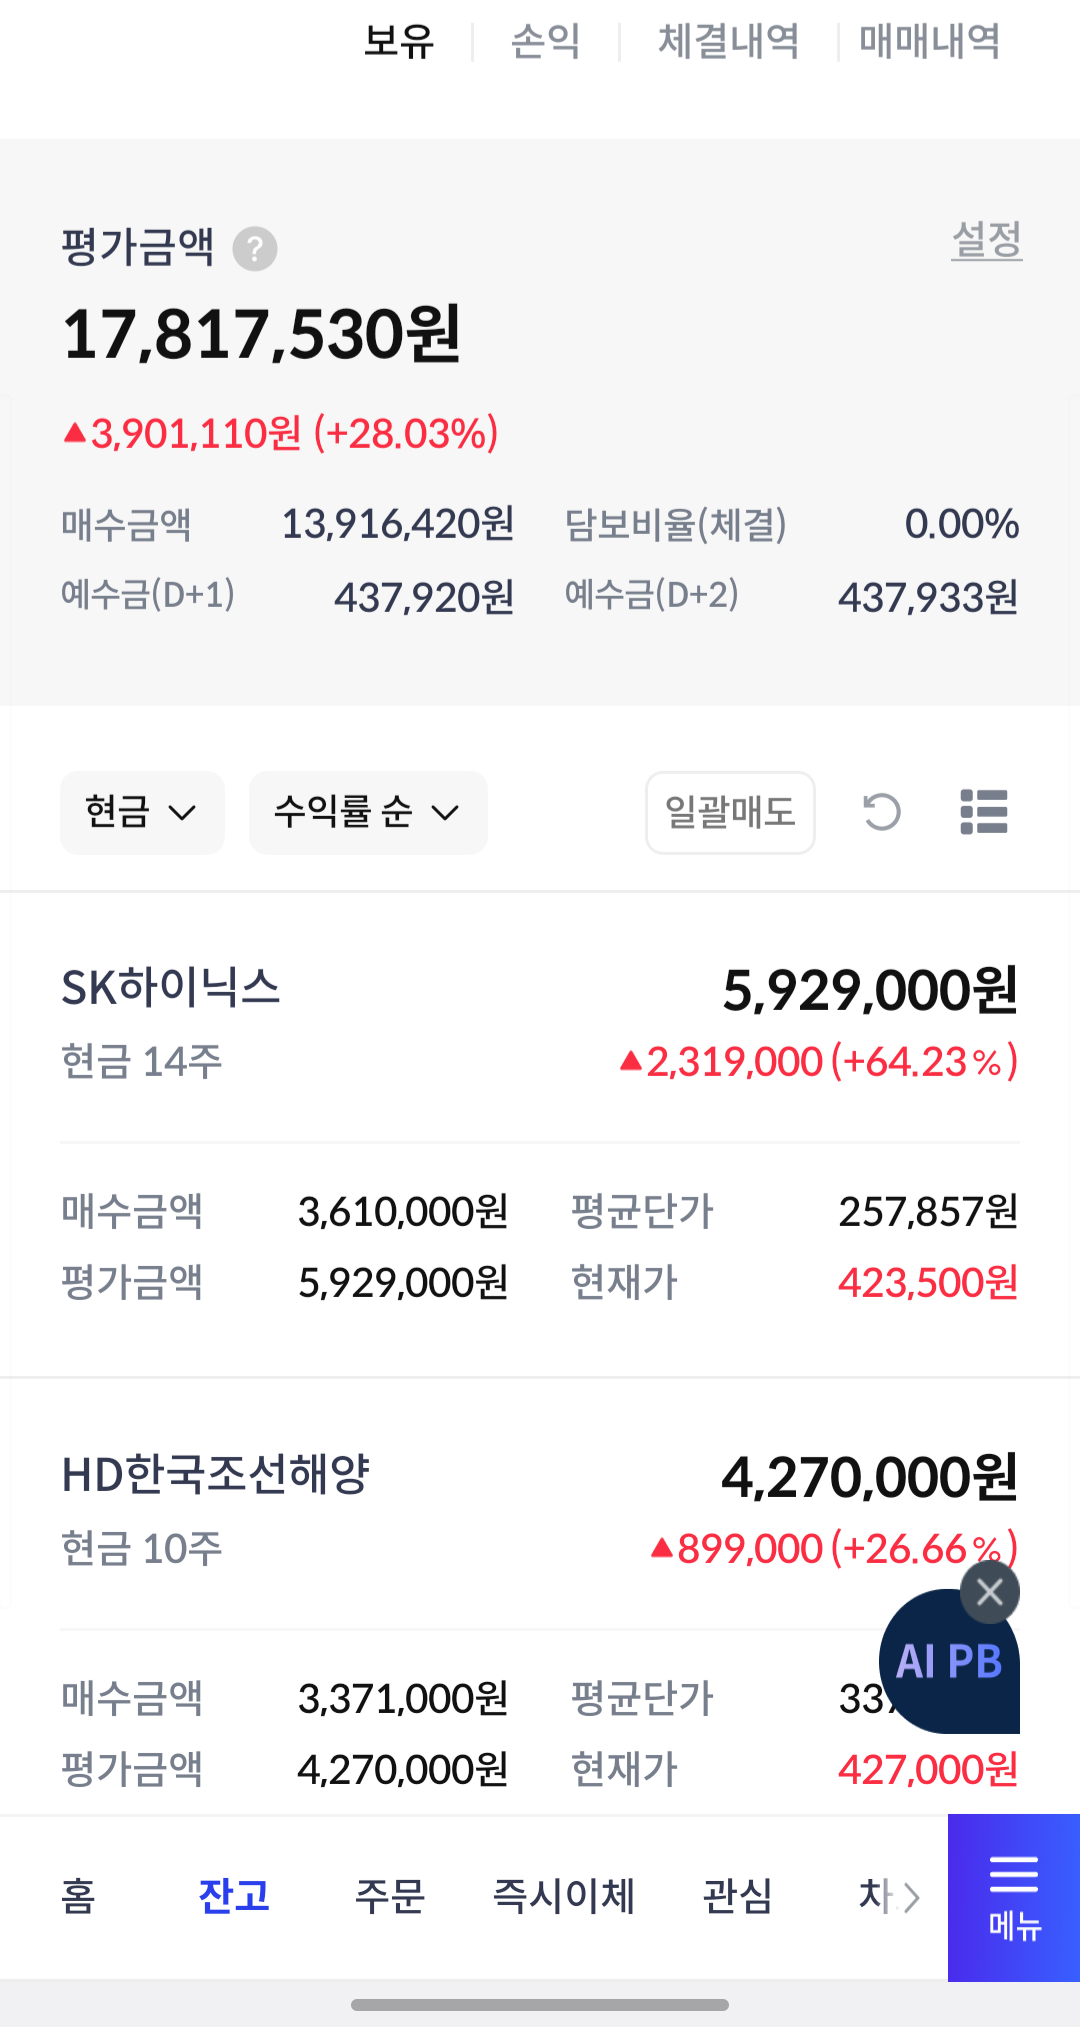1080x2027 pixels.
Task: Open the SK하이닉스 holding details
Action: [171, 988]
